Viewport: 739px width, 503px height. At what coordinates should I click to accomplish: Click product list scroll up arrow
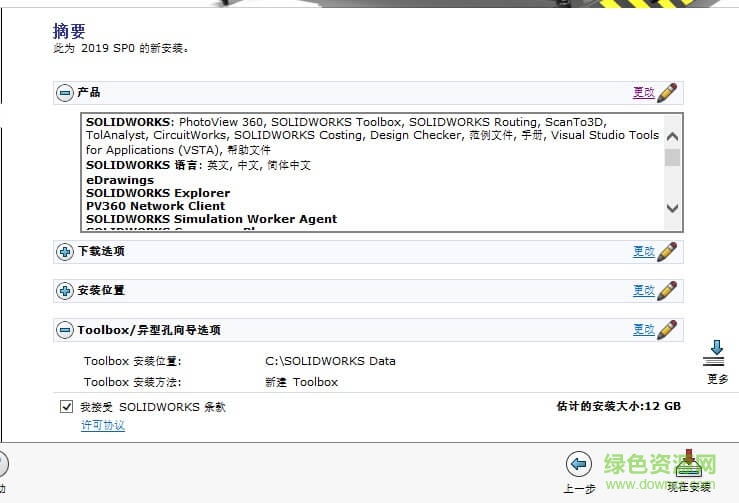tap(673, 137)
